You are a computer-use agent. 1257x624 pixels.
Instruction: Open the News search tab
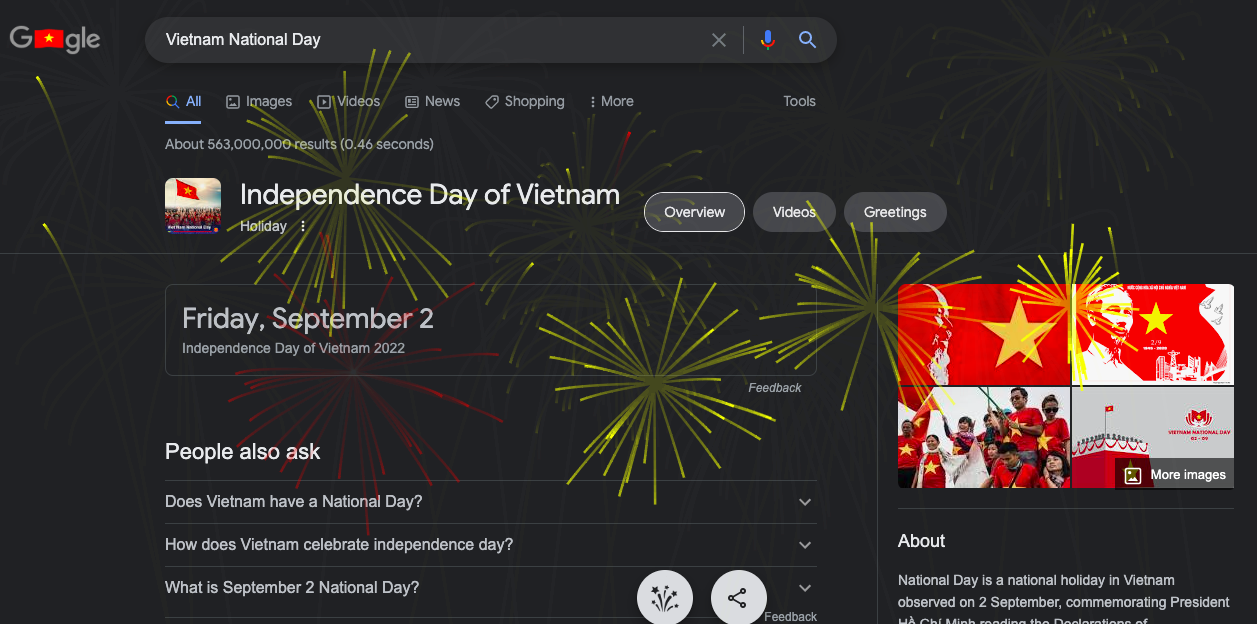[x=432, y=101]
